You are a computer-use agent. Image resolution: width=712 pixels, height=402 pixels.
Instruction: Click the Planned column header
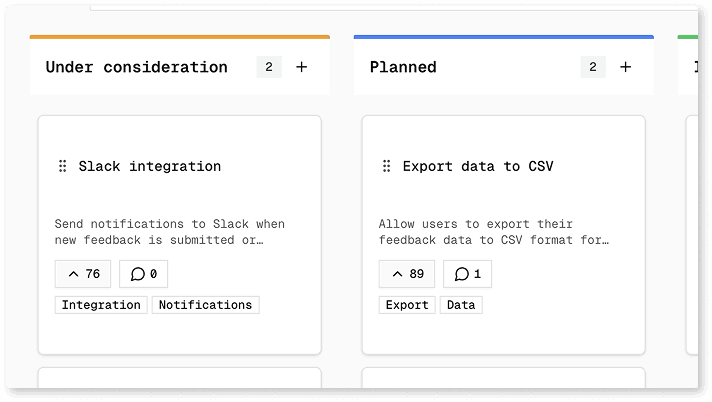403,67
